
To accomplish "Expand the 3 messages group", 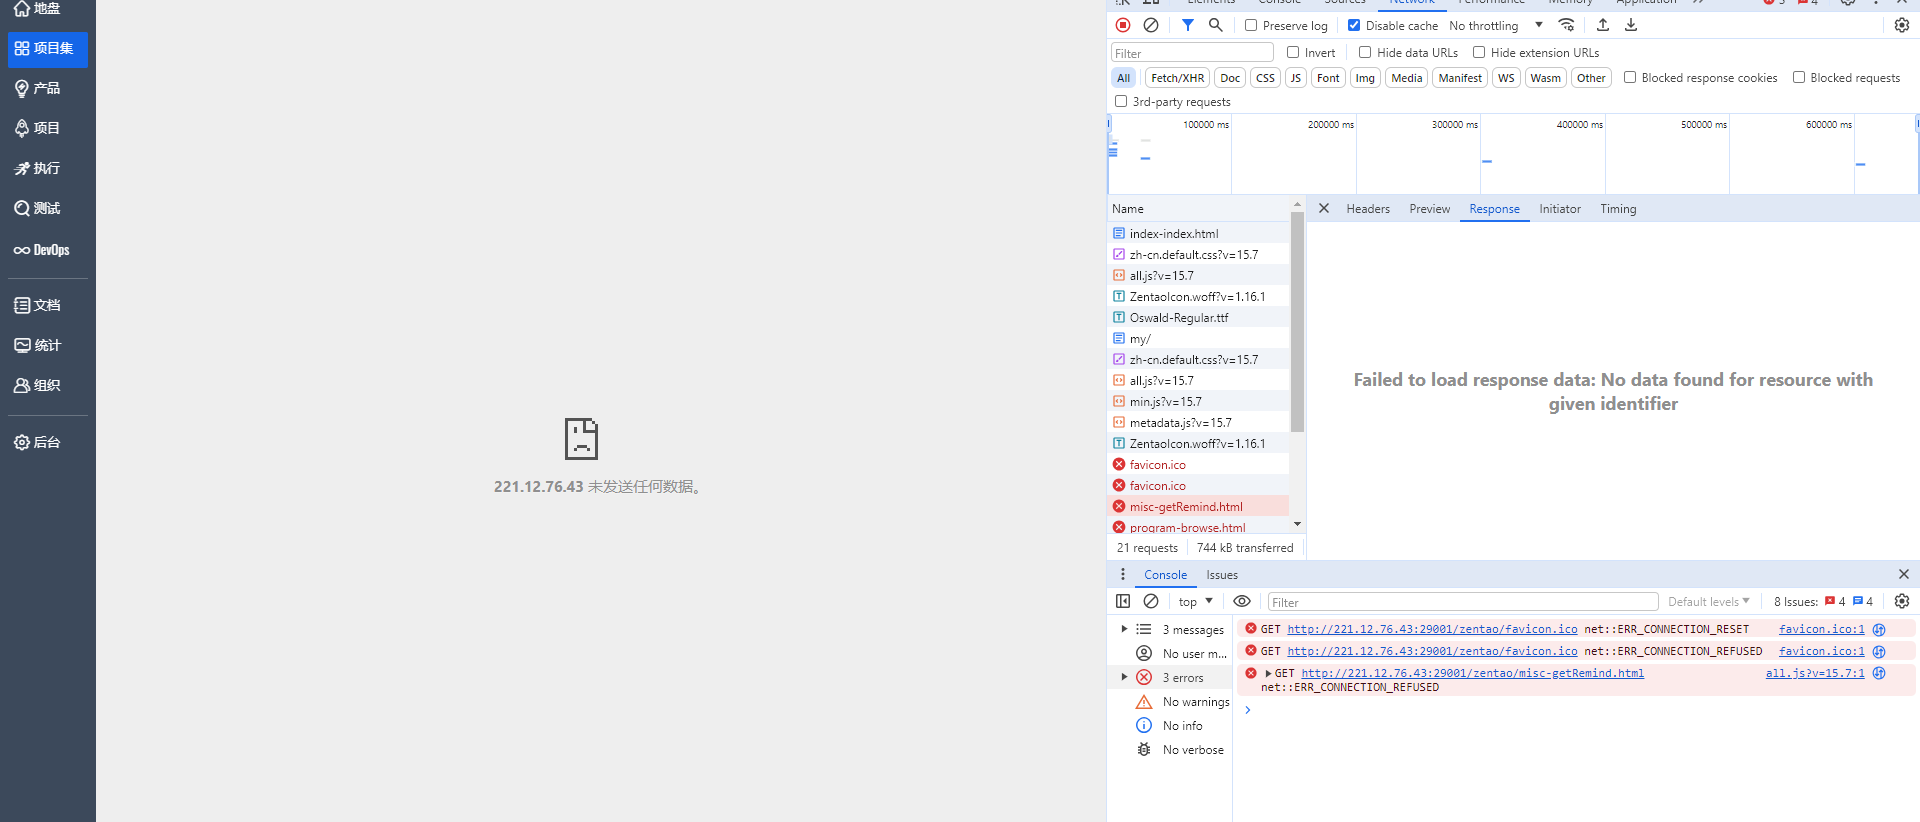I will point(1124,630).
